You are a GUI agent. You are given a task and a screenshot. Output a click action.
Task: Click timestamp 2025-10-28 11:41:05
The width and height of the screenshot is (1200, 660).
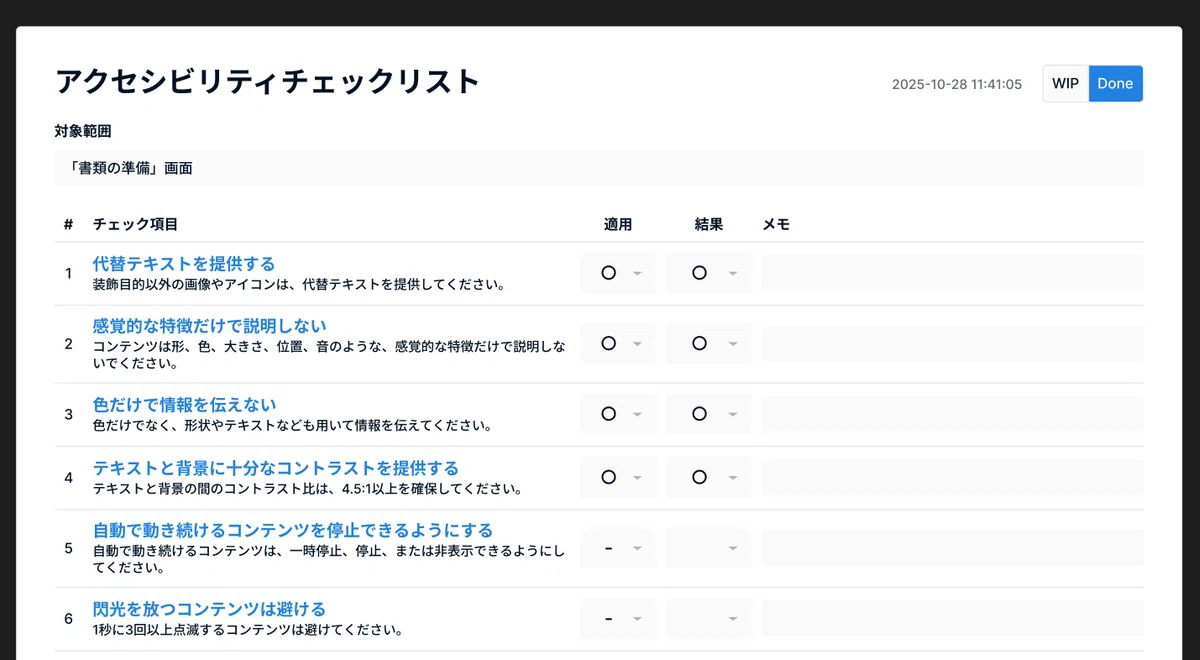[957, 84]
